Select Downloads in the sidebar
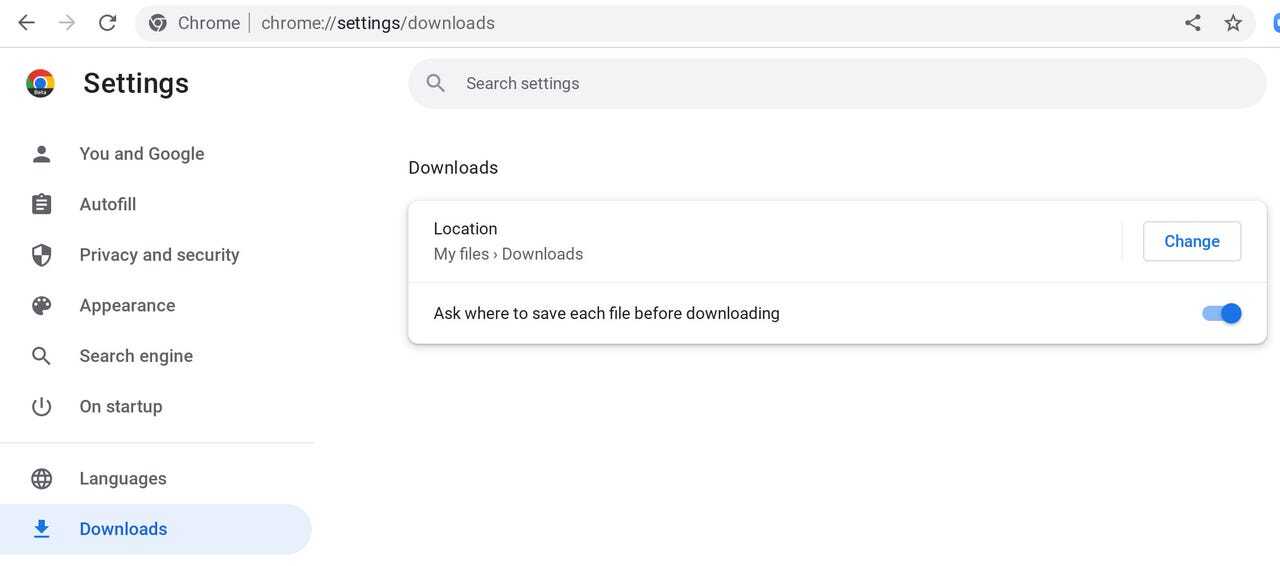1280x566 pixels. (123, 529)
